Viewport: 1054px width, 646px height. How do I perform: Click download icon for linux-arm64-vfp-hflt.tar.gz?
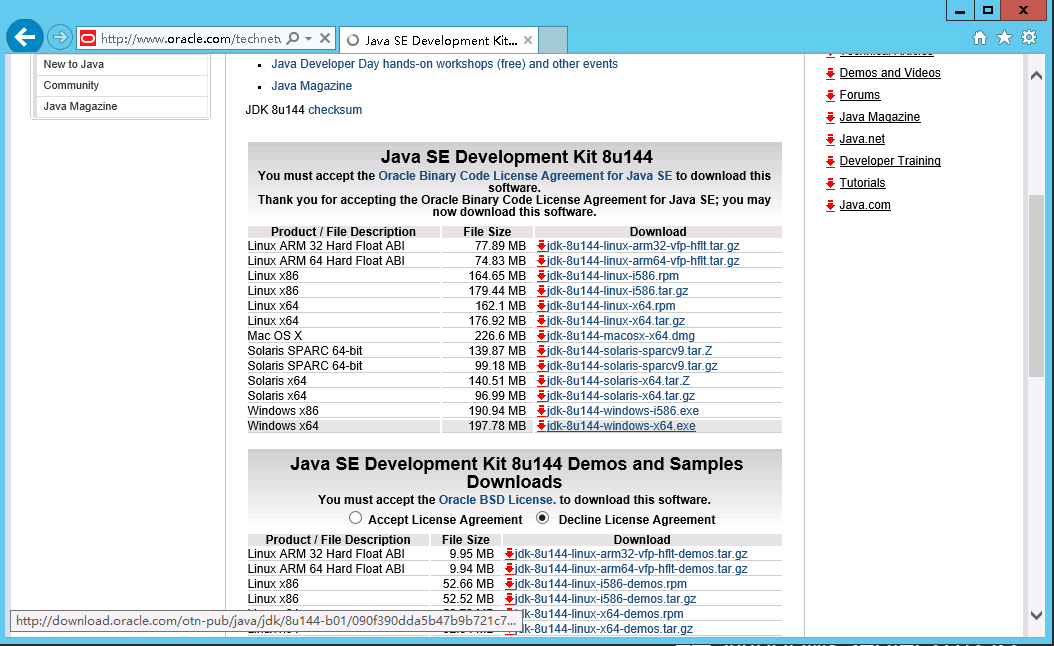coord(541,261)
